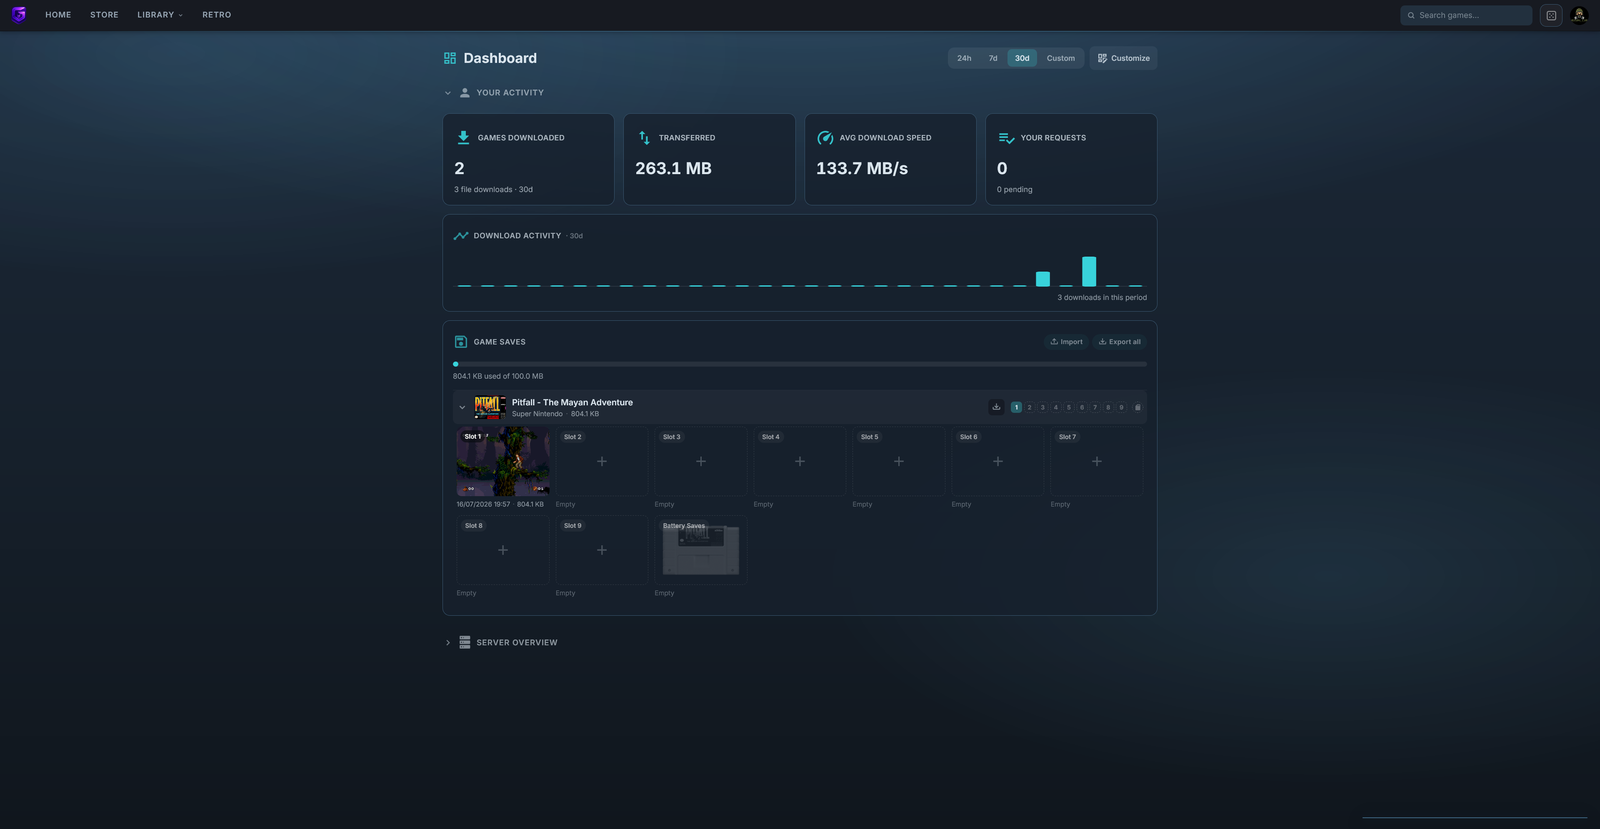
Task: Click '804.1 KB used of 100.0 MB' text
Action: click(498, 376)
